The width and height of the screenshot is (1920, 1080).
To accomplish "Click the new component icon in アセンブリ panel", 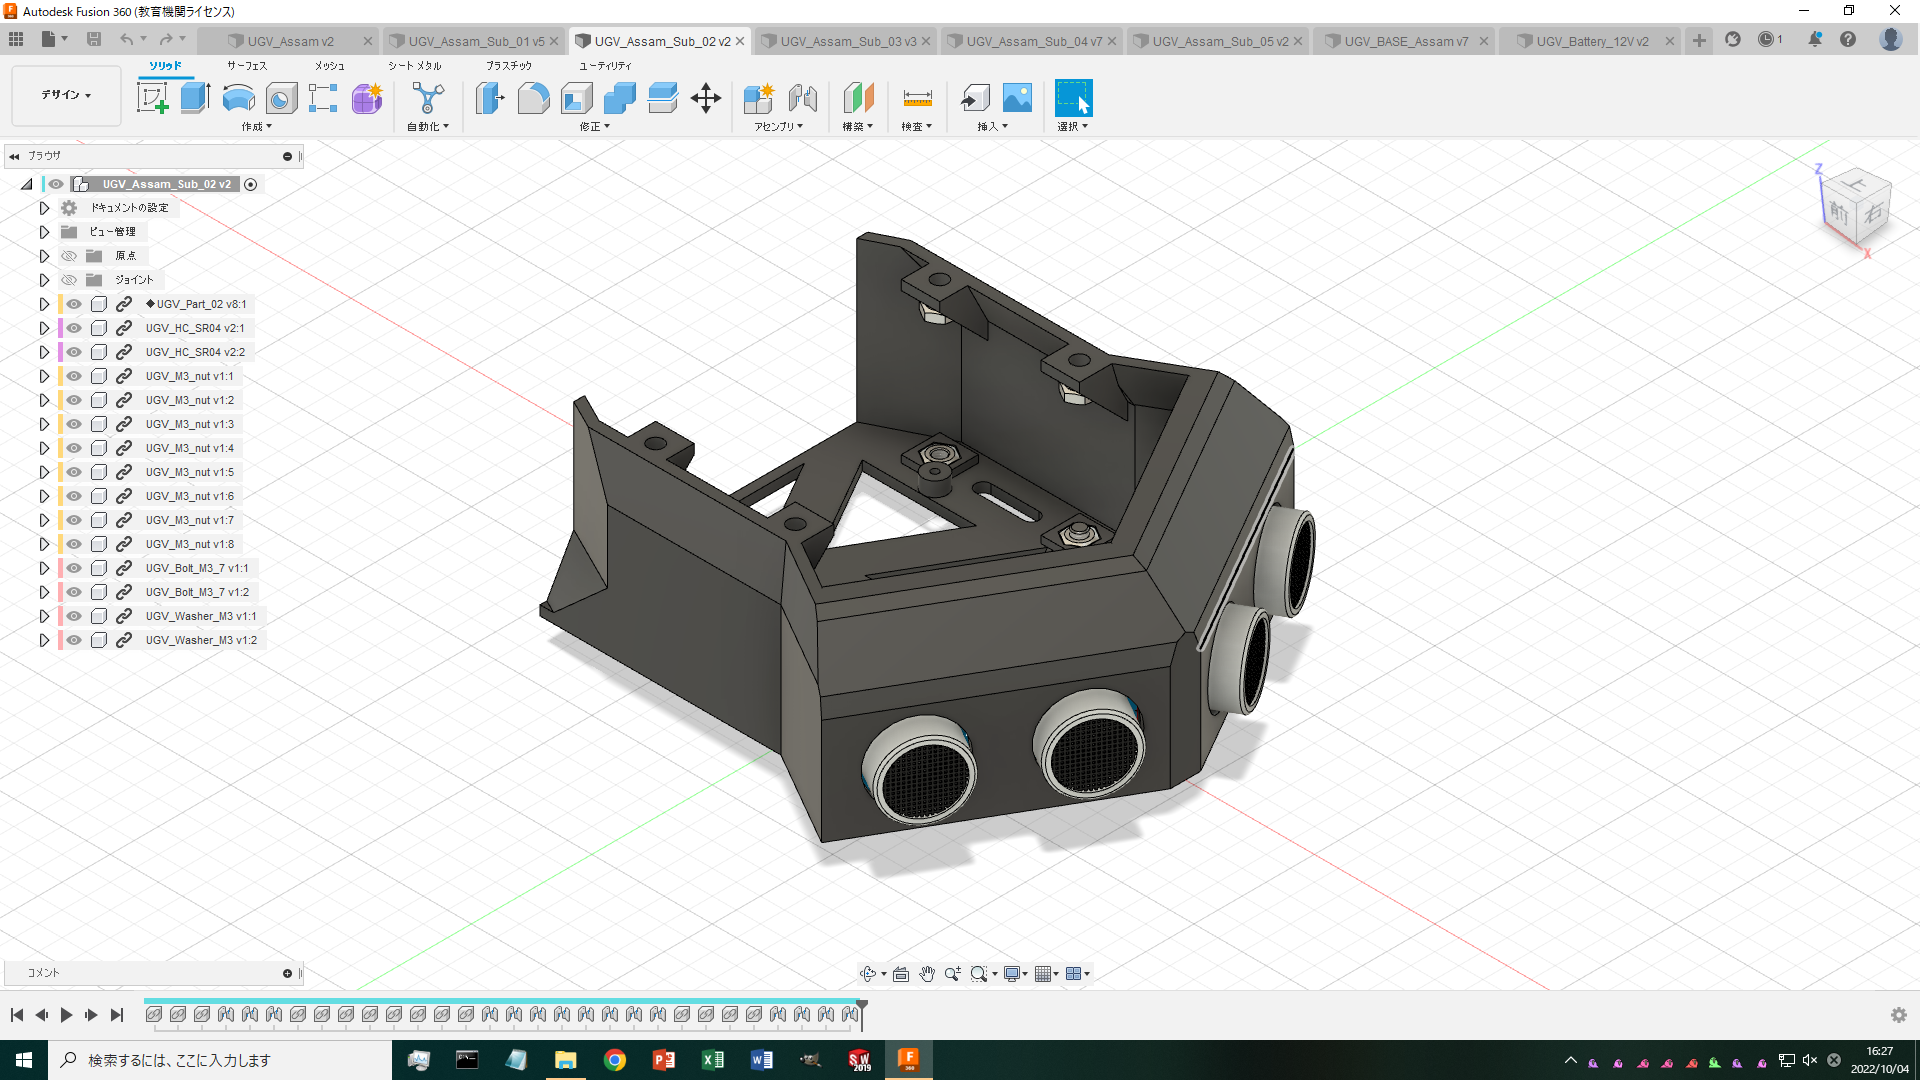I will point(759,99).
